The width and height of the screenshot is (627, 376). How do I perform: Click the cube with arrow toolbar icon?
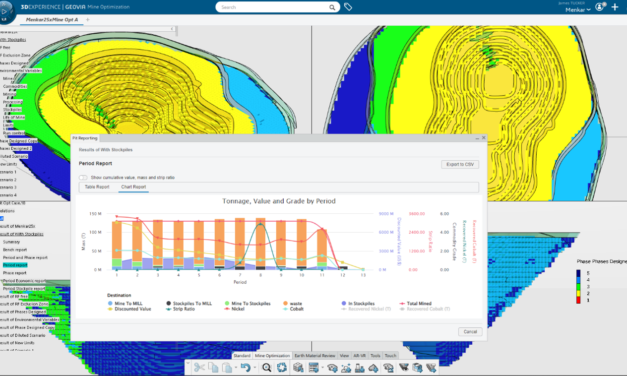point(417,367)
